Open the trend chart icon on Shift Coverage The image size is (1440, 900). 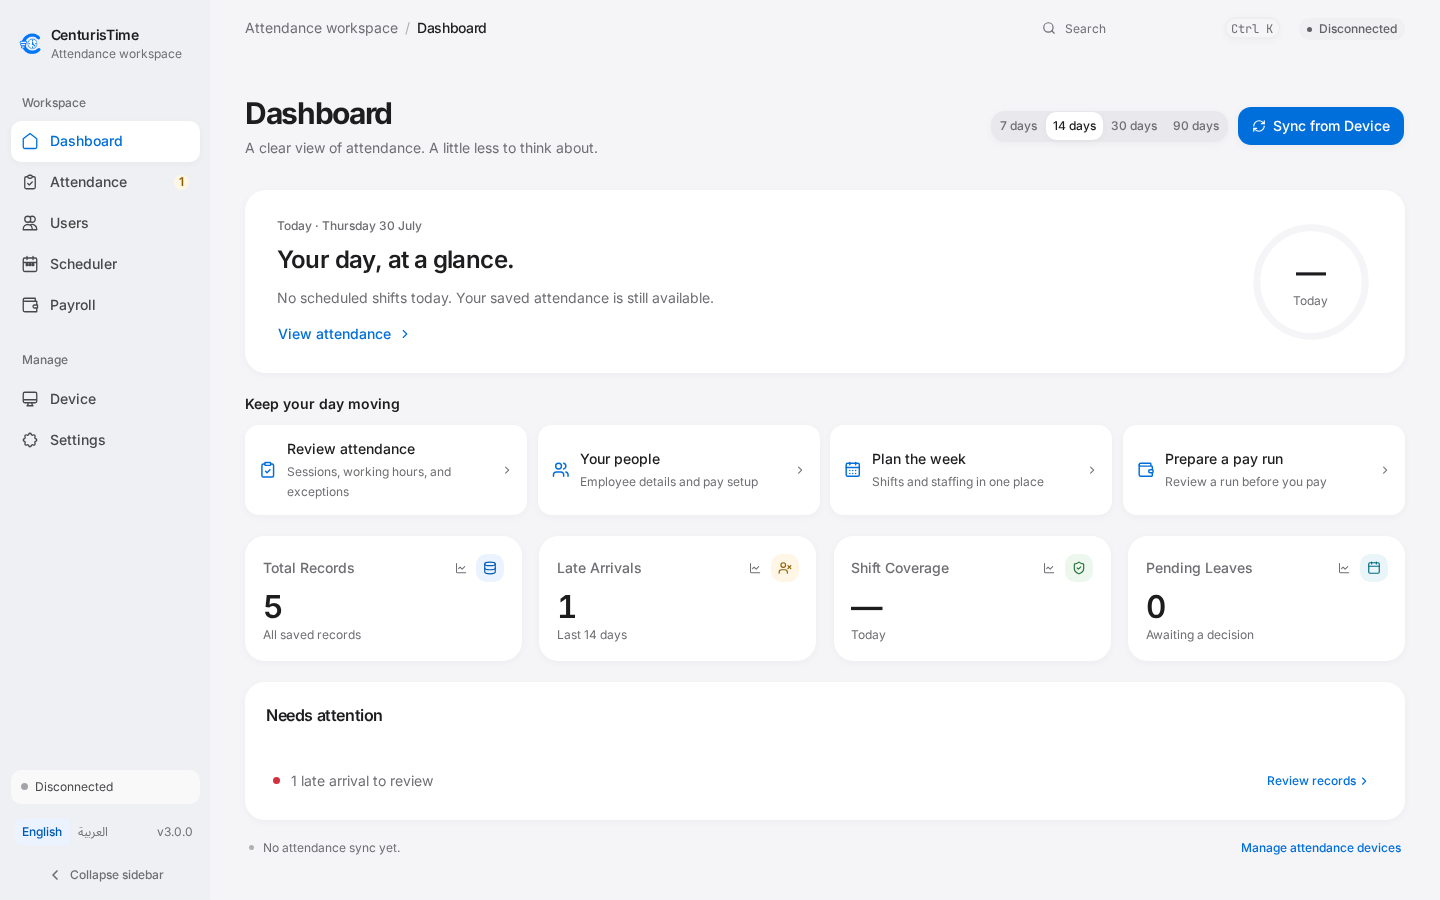coord(1049,568)
